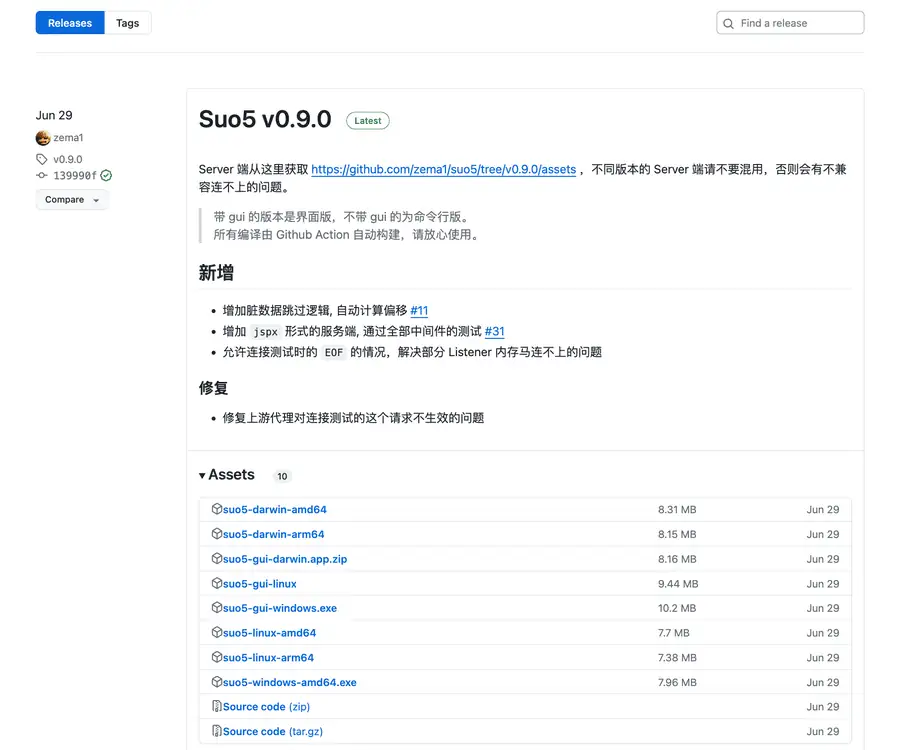The height and width of the screenshot is (750, 900).
Task: Select the Releases tab
Action: [69, 22]
